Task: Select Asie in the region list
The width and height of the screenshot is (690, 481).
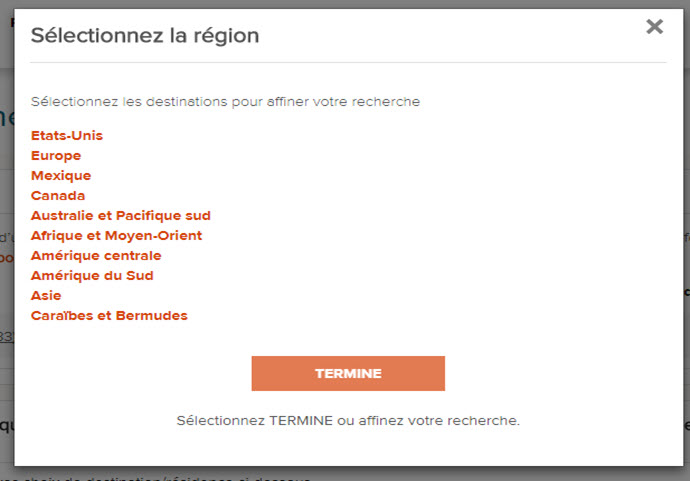Action: coord(46,296)
